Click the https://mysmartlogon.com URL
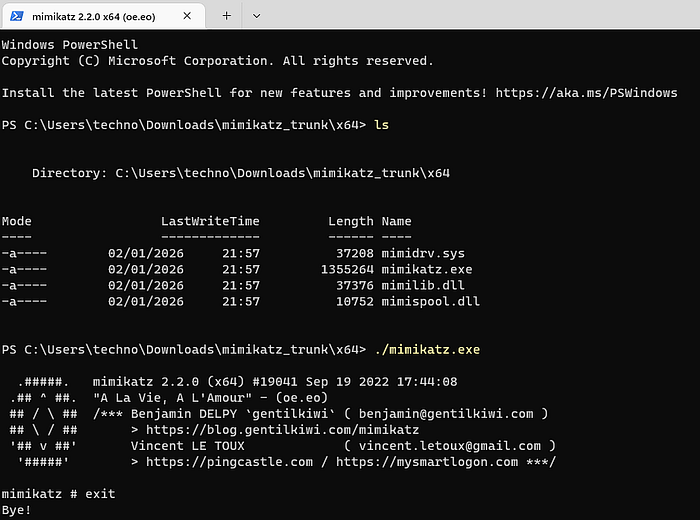 coord(427,462)
